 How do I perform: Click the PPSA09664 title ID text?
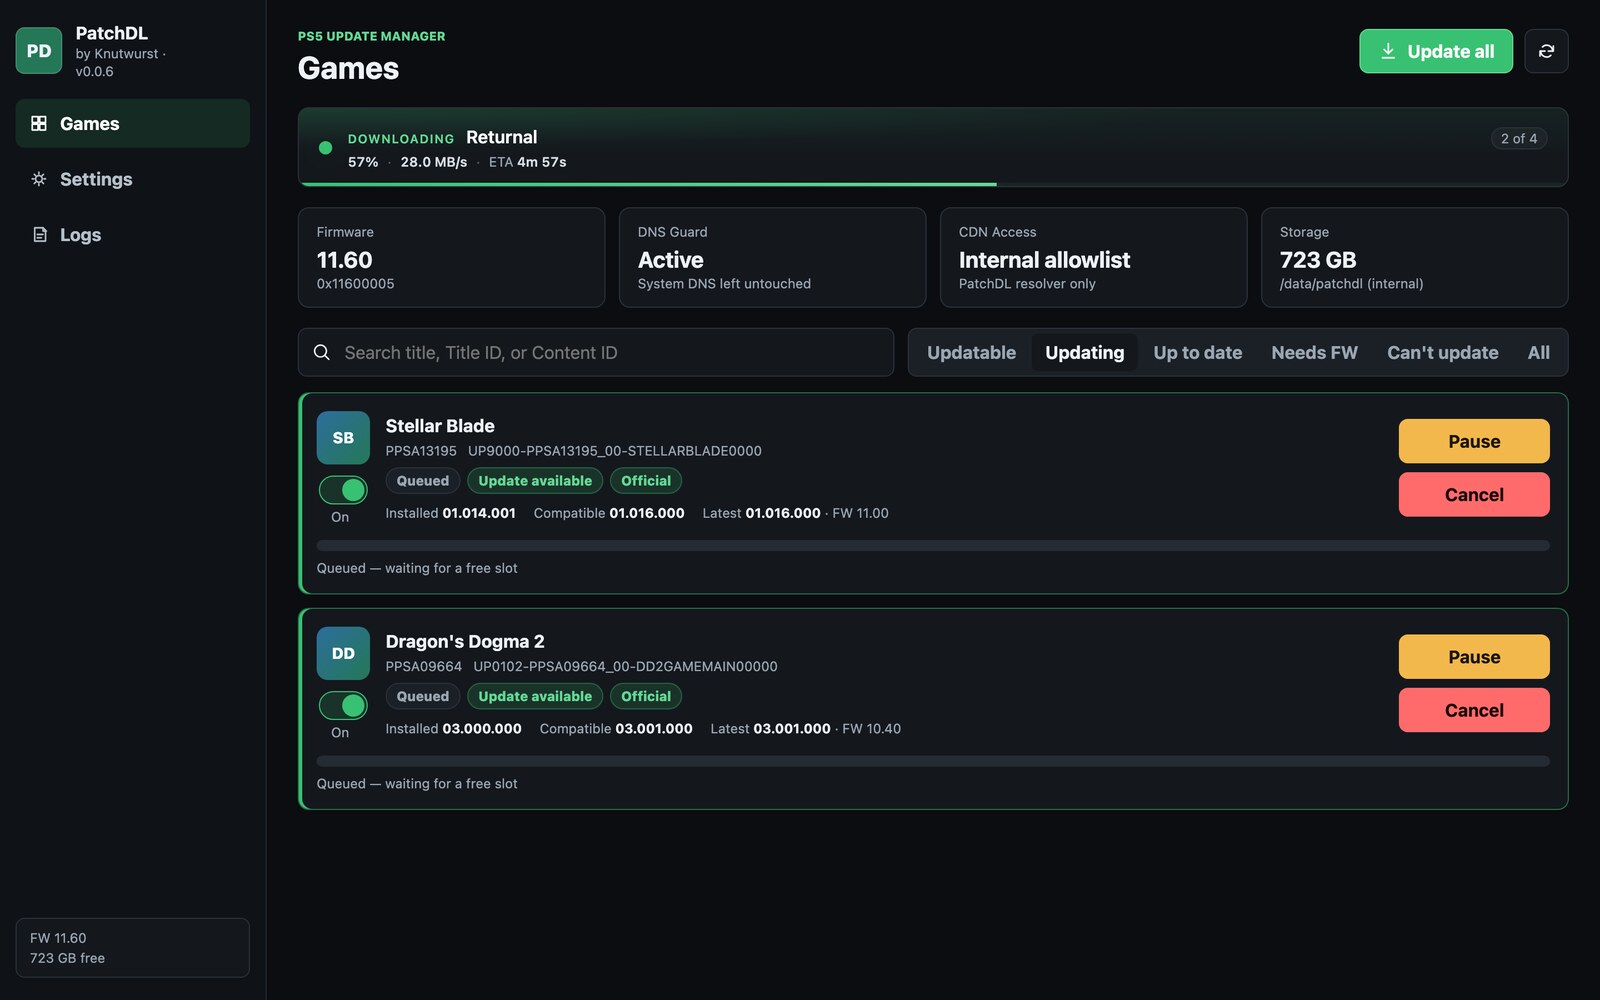point(424,667)
